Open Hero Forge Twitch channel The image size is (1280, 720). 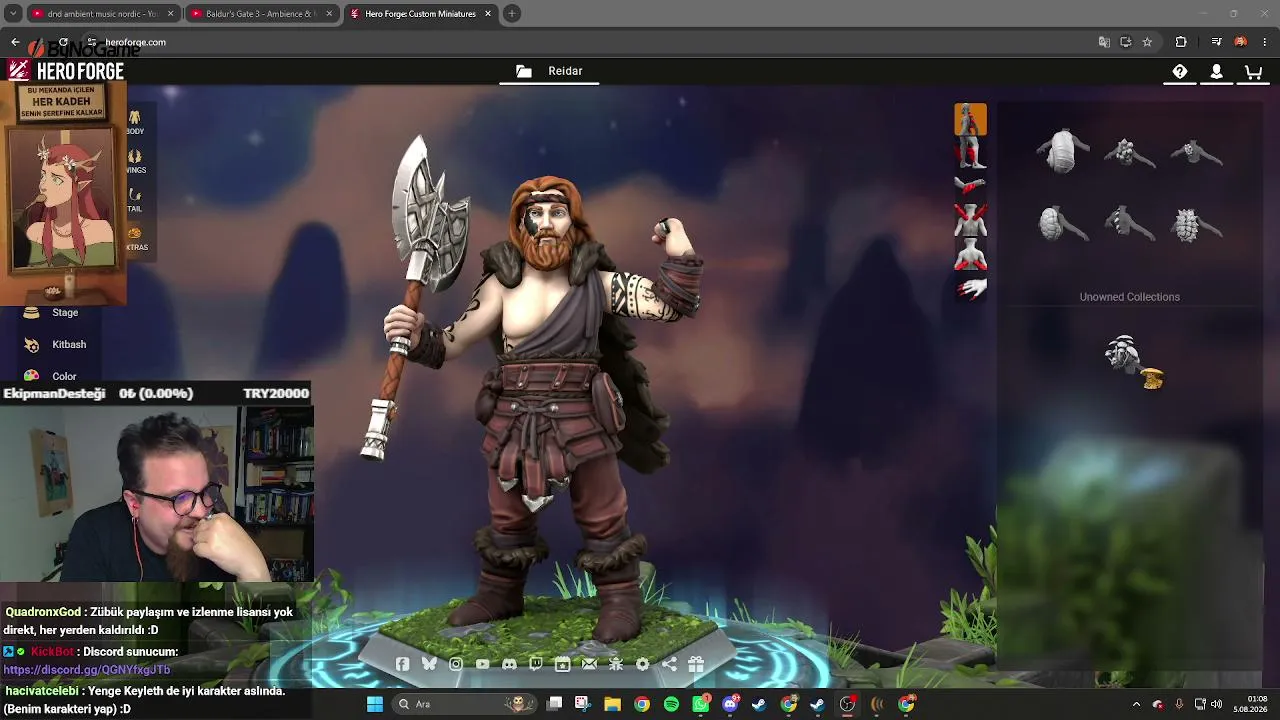[x=536, y=664]
